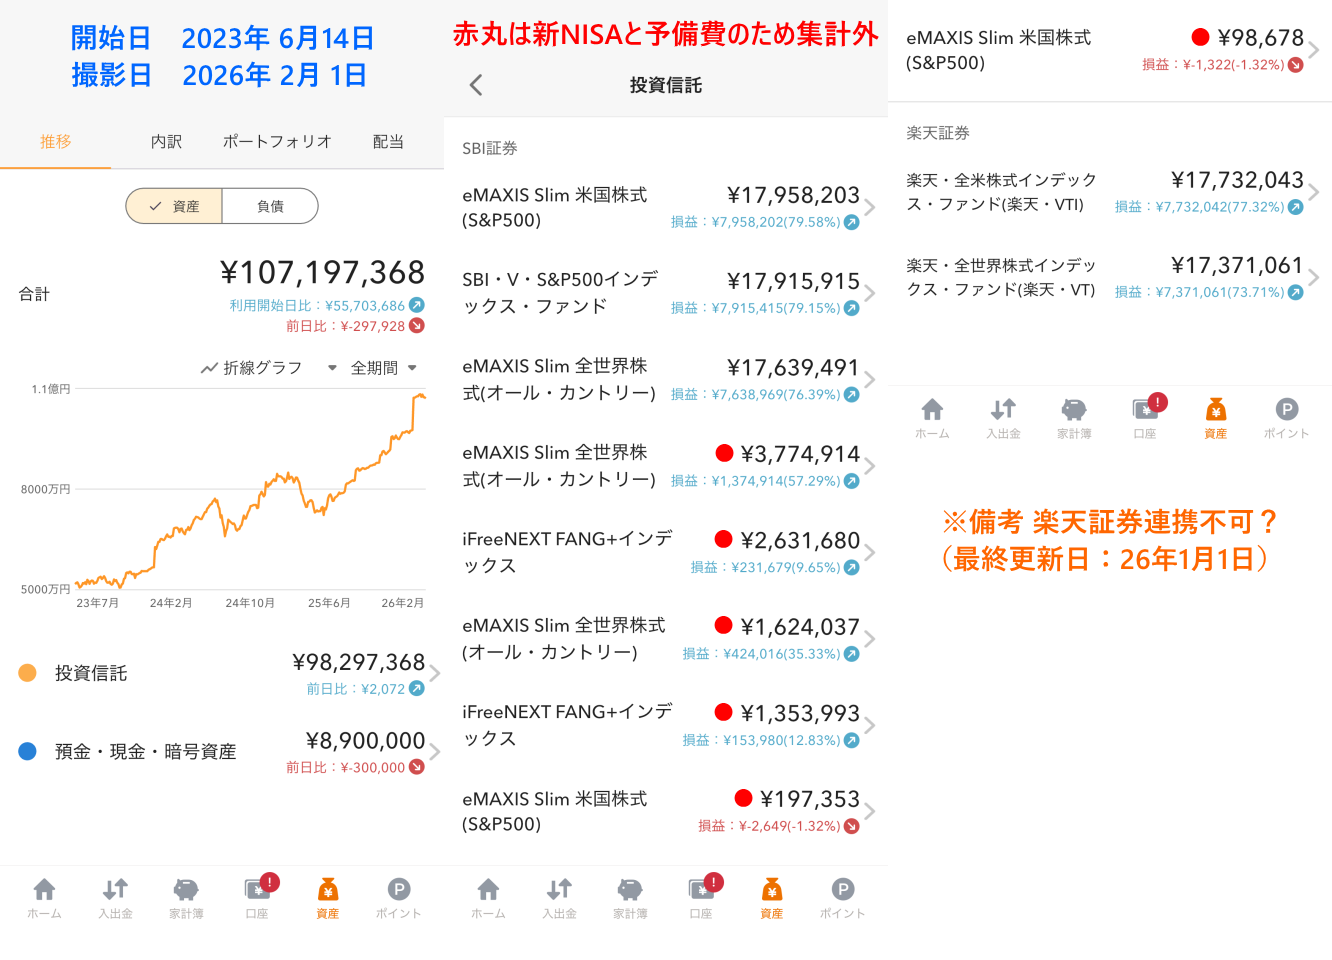Open 楽天・全米株式インデックス・ファンド(楽天・VTI) holding
This screenshot has width=1332, height=960.
click(1108, 192)
